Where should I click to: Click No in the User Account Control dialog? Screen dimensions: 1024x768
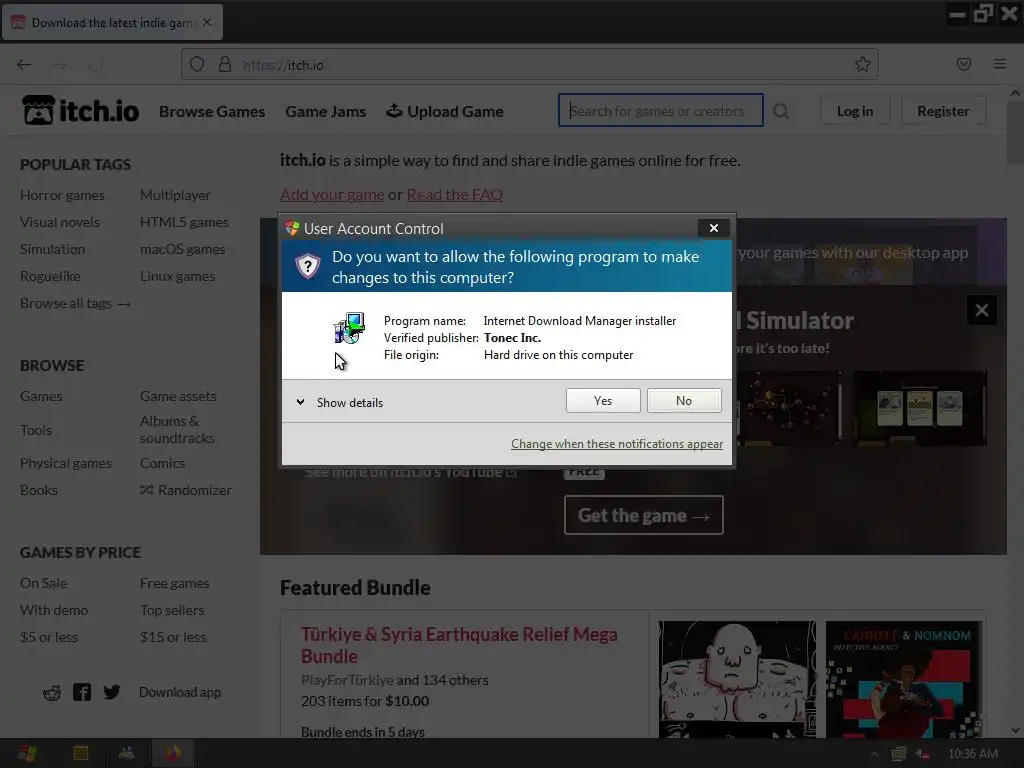[x=684, y=400]
